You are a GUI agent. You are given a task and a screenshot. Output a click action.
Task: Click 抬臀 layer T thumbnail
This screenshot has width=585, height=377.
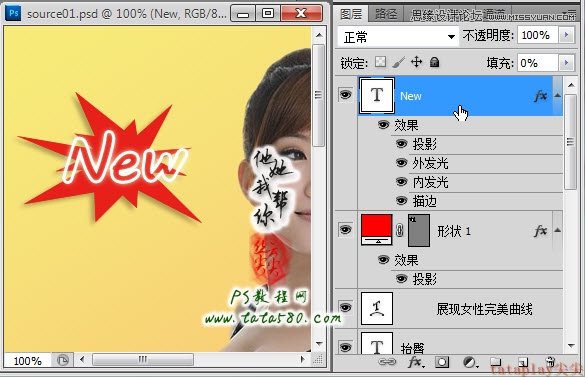pyautogui.click(x=377, y=343)
